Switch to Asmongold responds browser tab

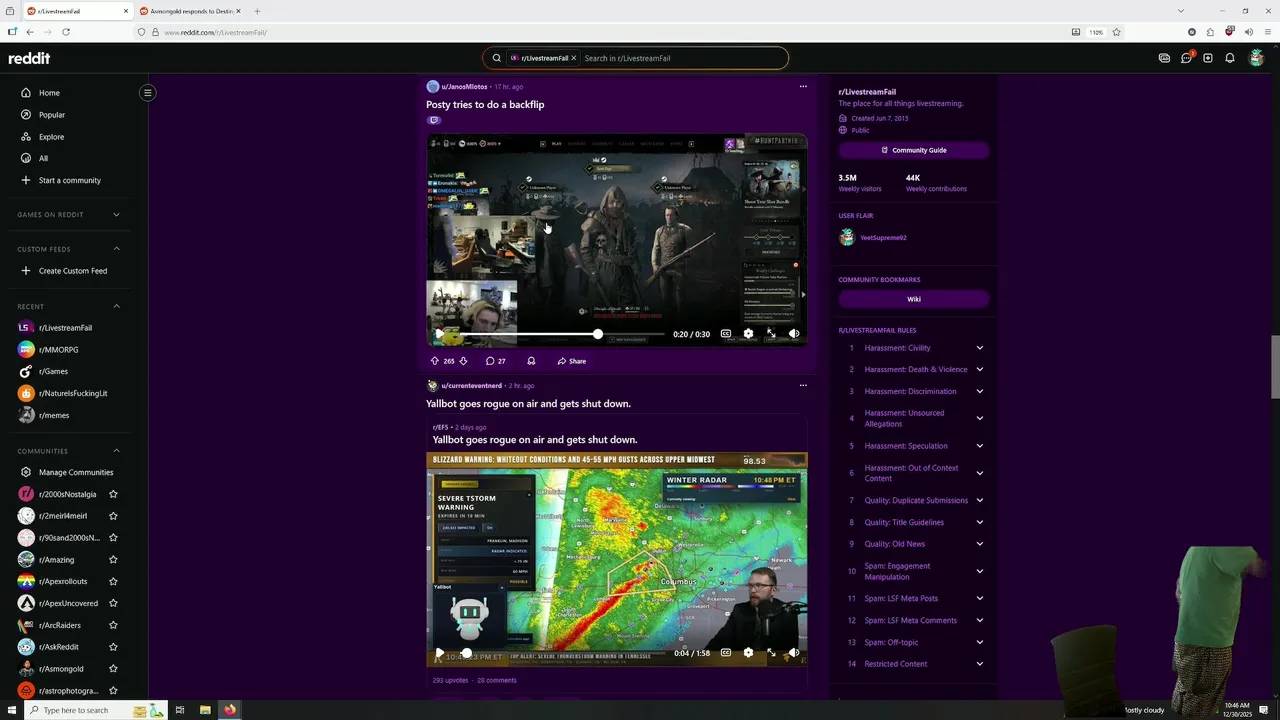(190, 11)
